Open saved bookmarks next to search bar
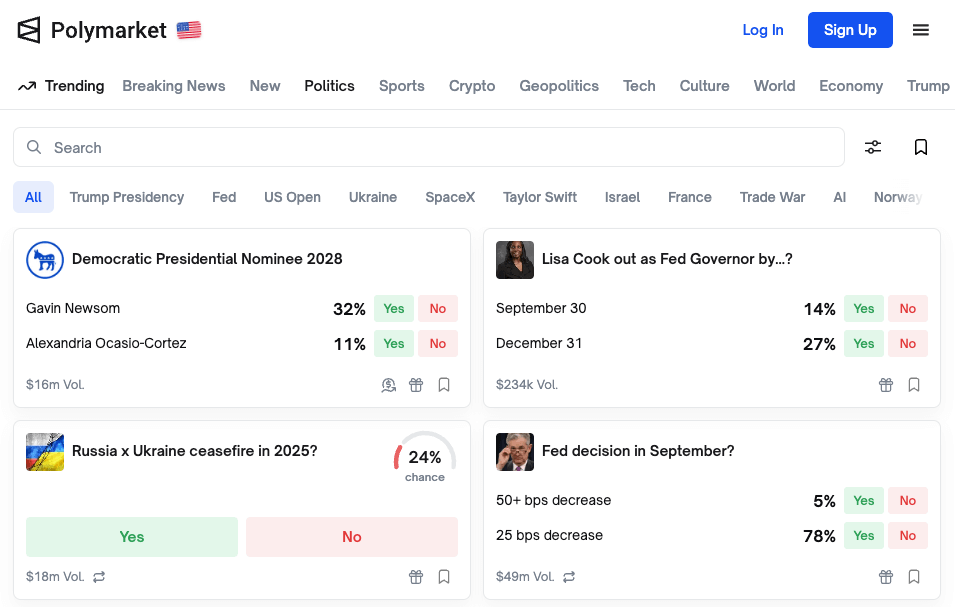Screen dimensions: 955x607 (920, 147)
